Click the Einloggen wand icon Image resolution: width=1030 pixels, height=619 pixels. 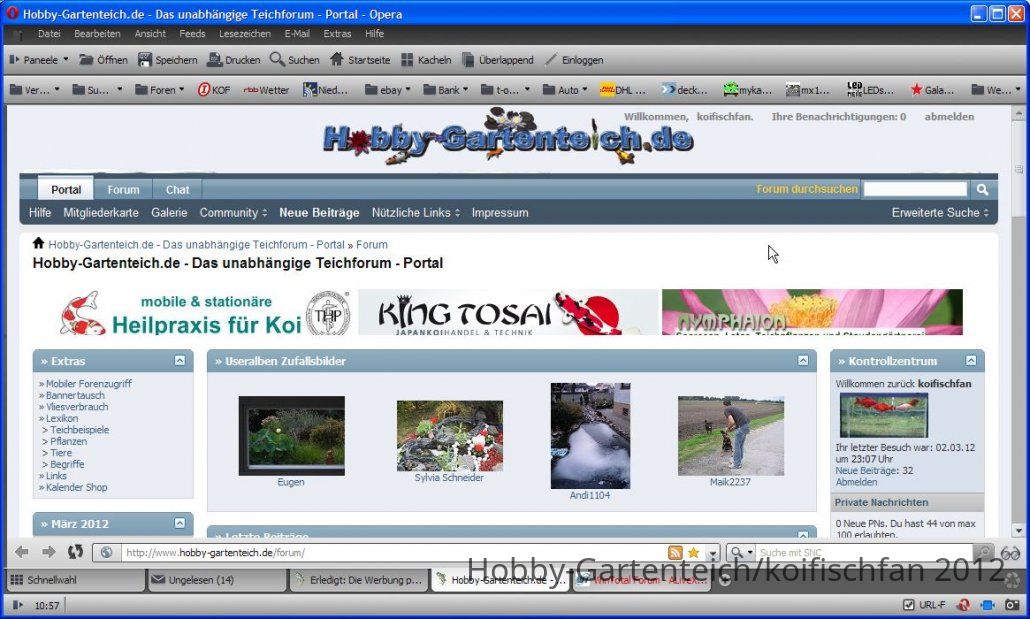coord(550,60)
